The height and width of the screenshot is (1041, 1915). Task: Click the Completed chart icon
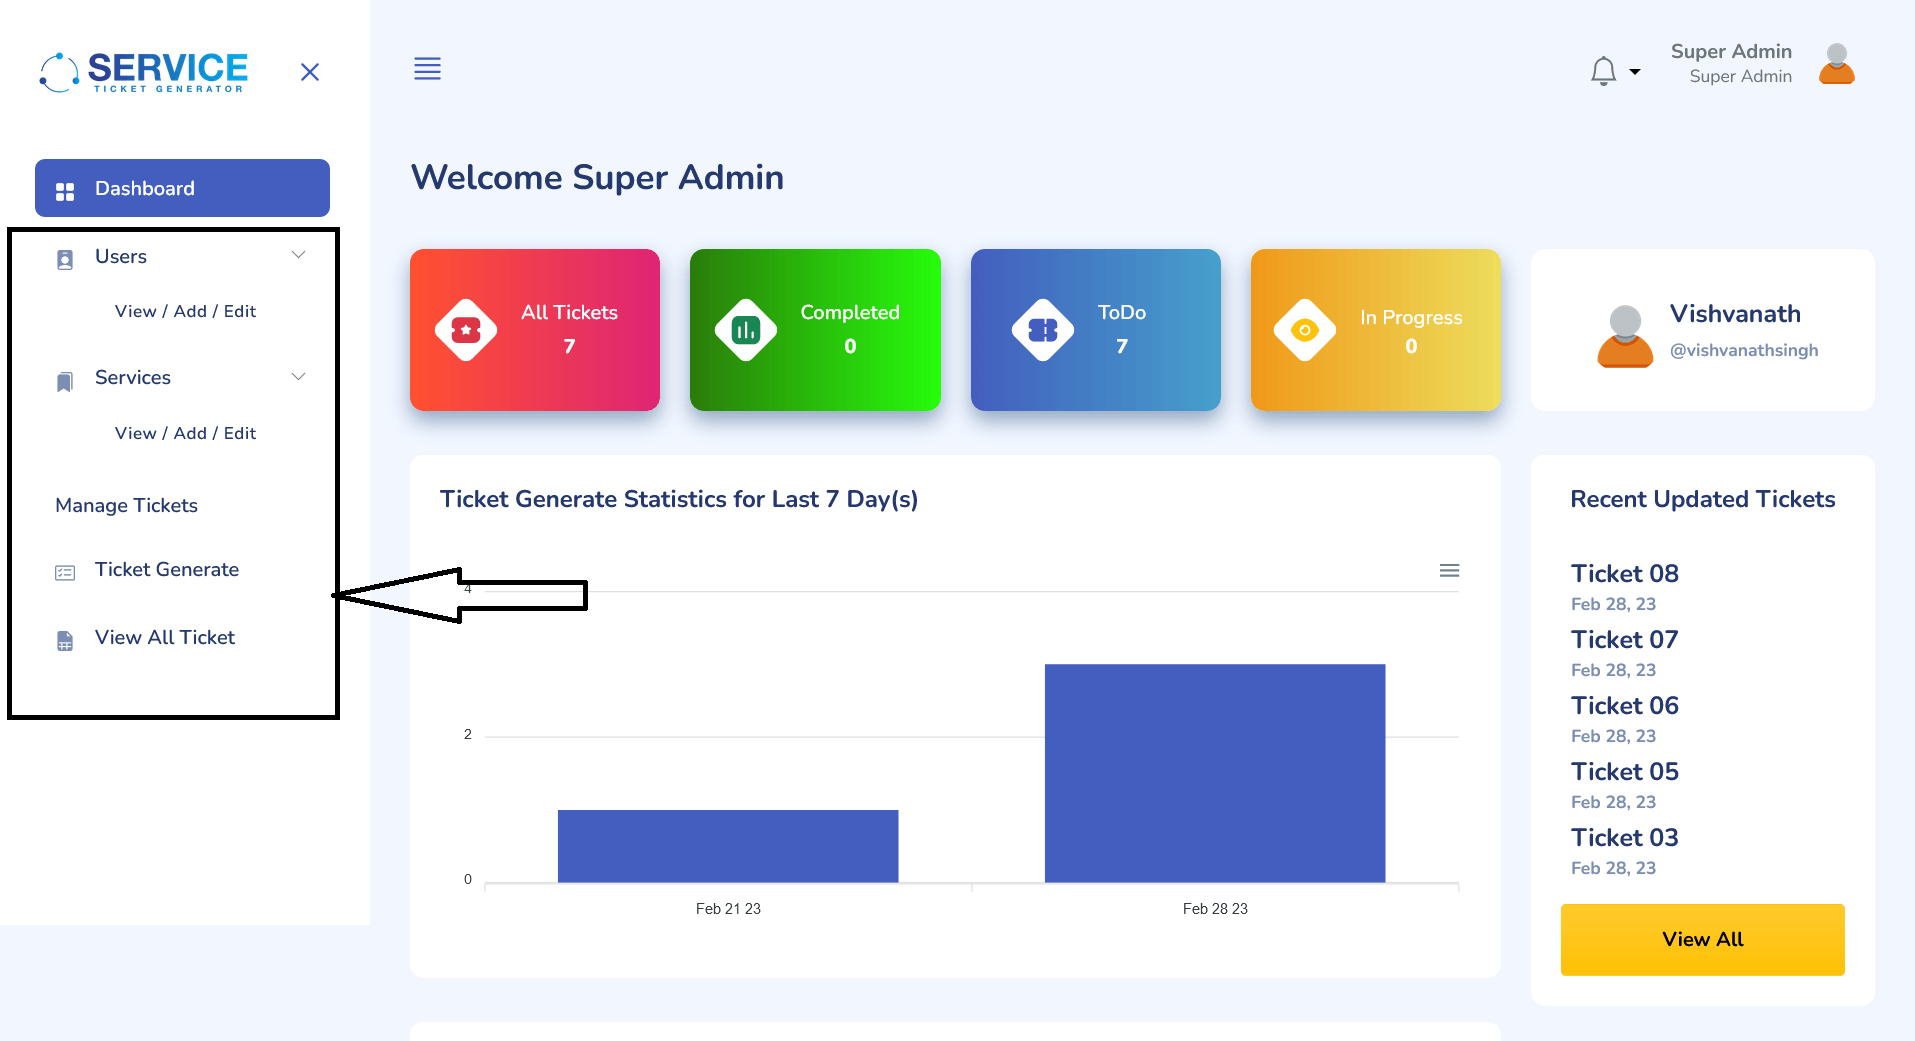746,329
